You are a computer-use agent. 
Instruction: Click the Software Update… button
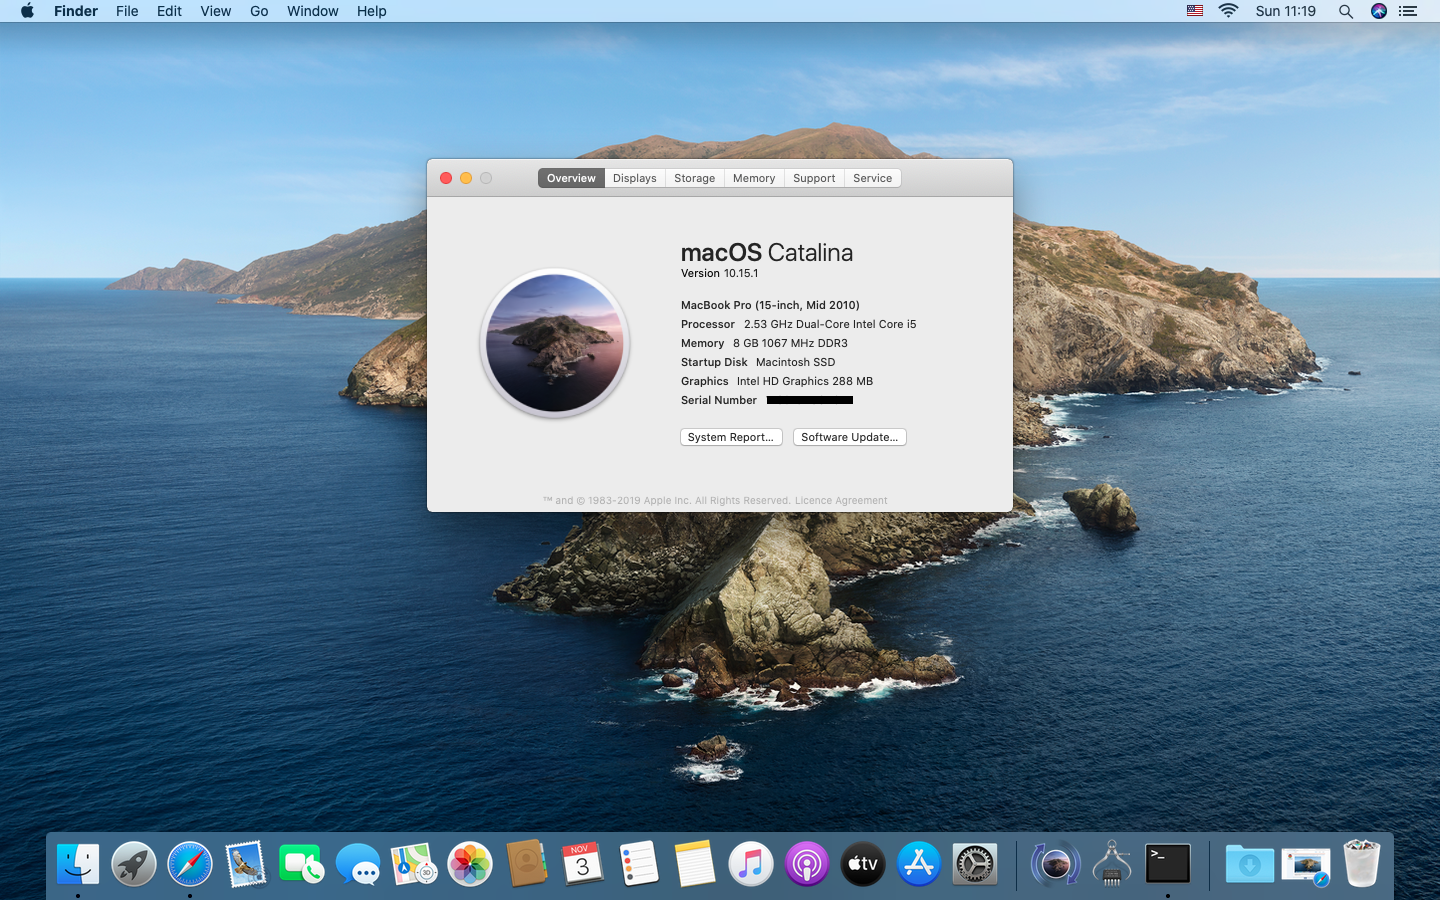(849, 437)
